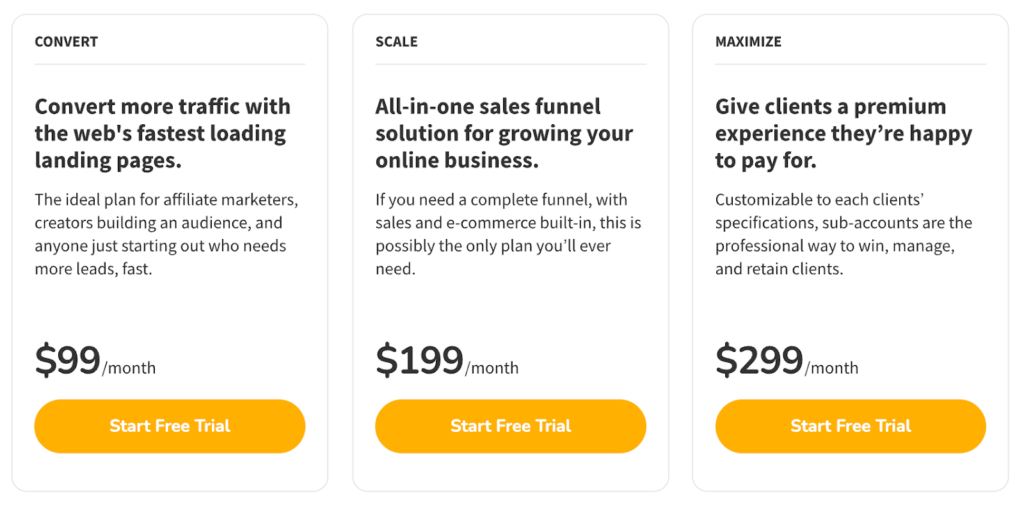Click the 'All-in-one sales funnel' heading

tap(503, 133)
